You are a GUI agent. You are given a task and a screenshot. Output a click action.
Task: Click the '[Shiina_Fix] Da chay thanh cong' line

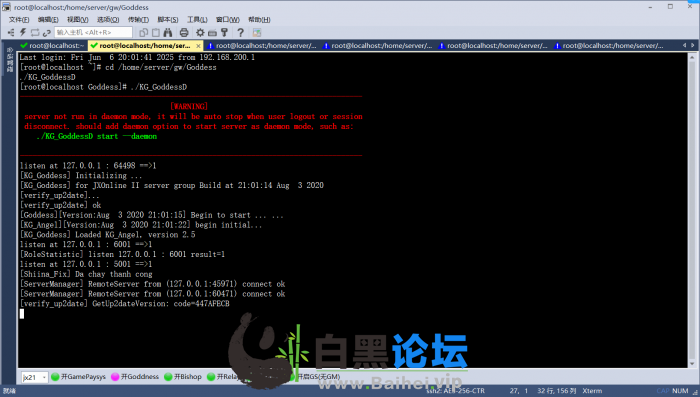click(x=86, y=274)
